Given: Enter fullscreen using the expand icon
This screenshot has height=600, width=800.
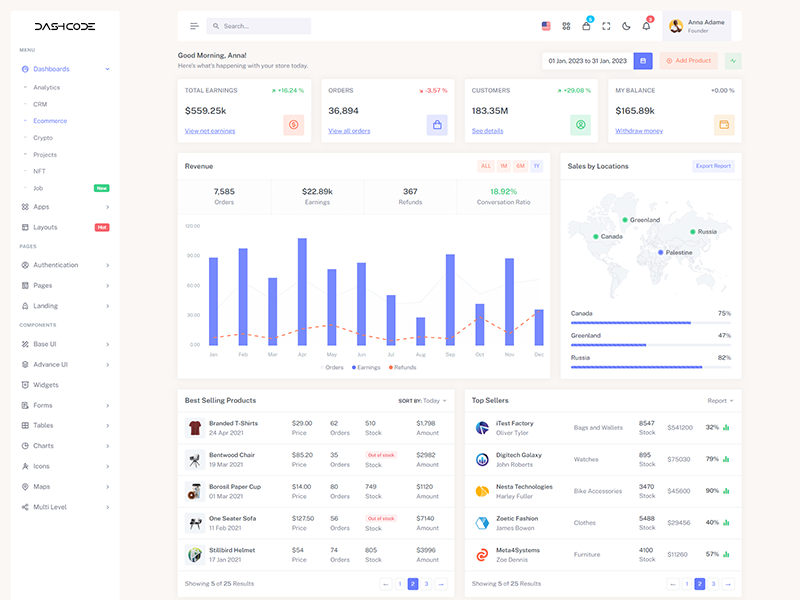Looking at the screenshot, I should click(607, 26).
